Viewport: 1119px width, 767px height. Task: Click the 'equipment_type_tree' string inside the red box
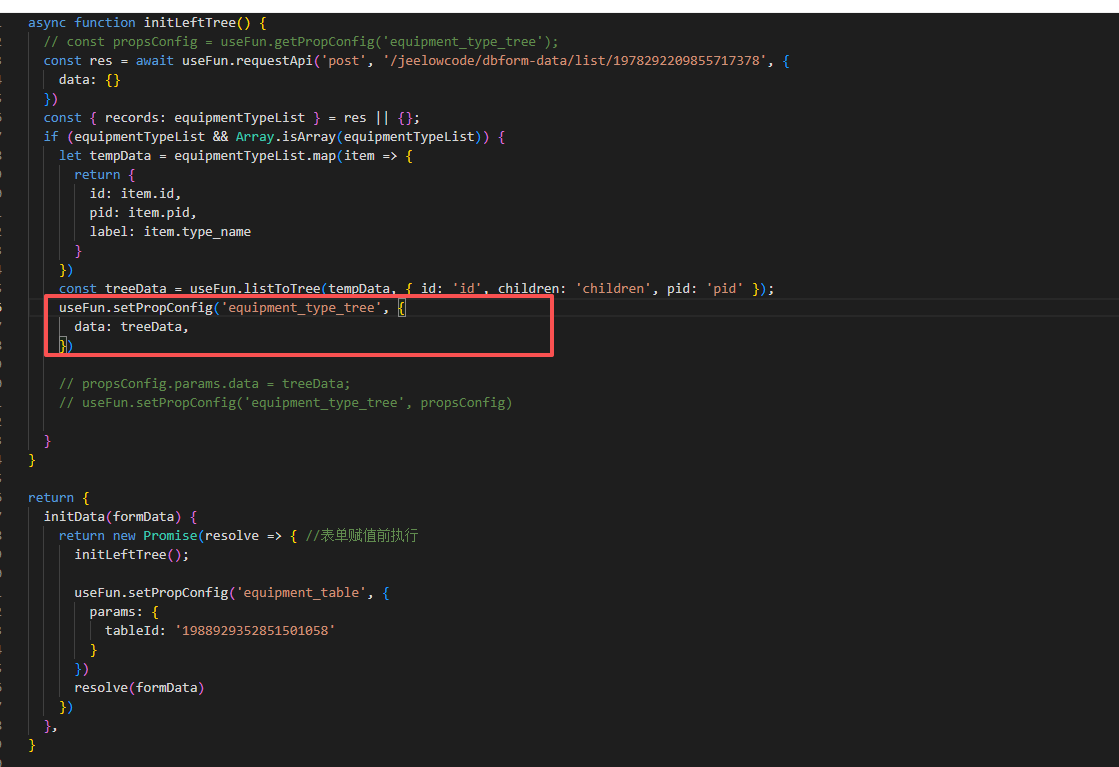click(300, 308)
